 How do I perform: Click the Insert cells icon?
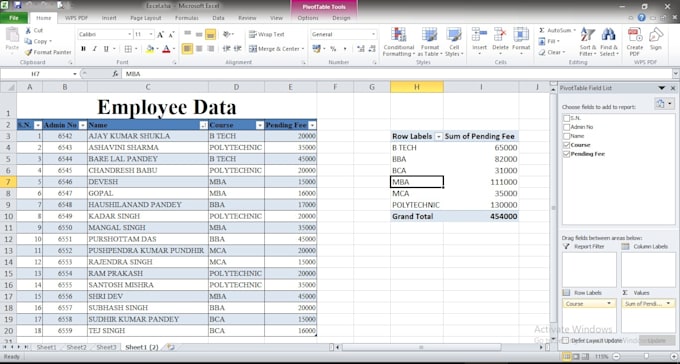[x=479, y=35]
